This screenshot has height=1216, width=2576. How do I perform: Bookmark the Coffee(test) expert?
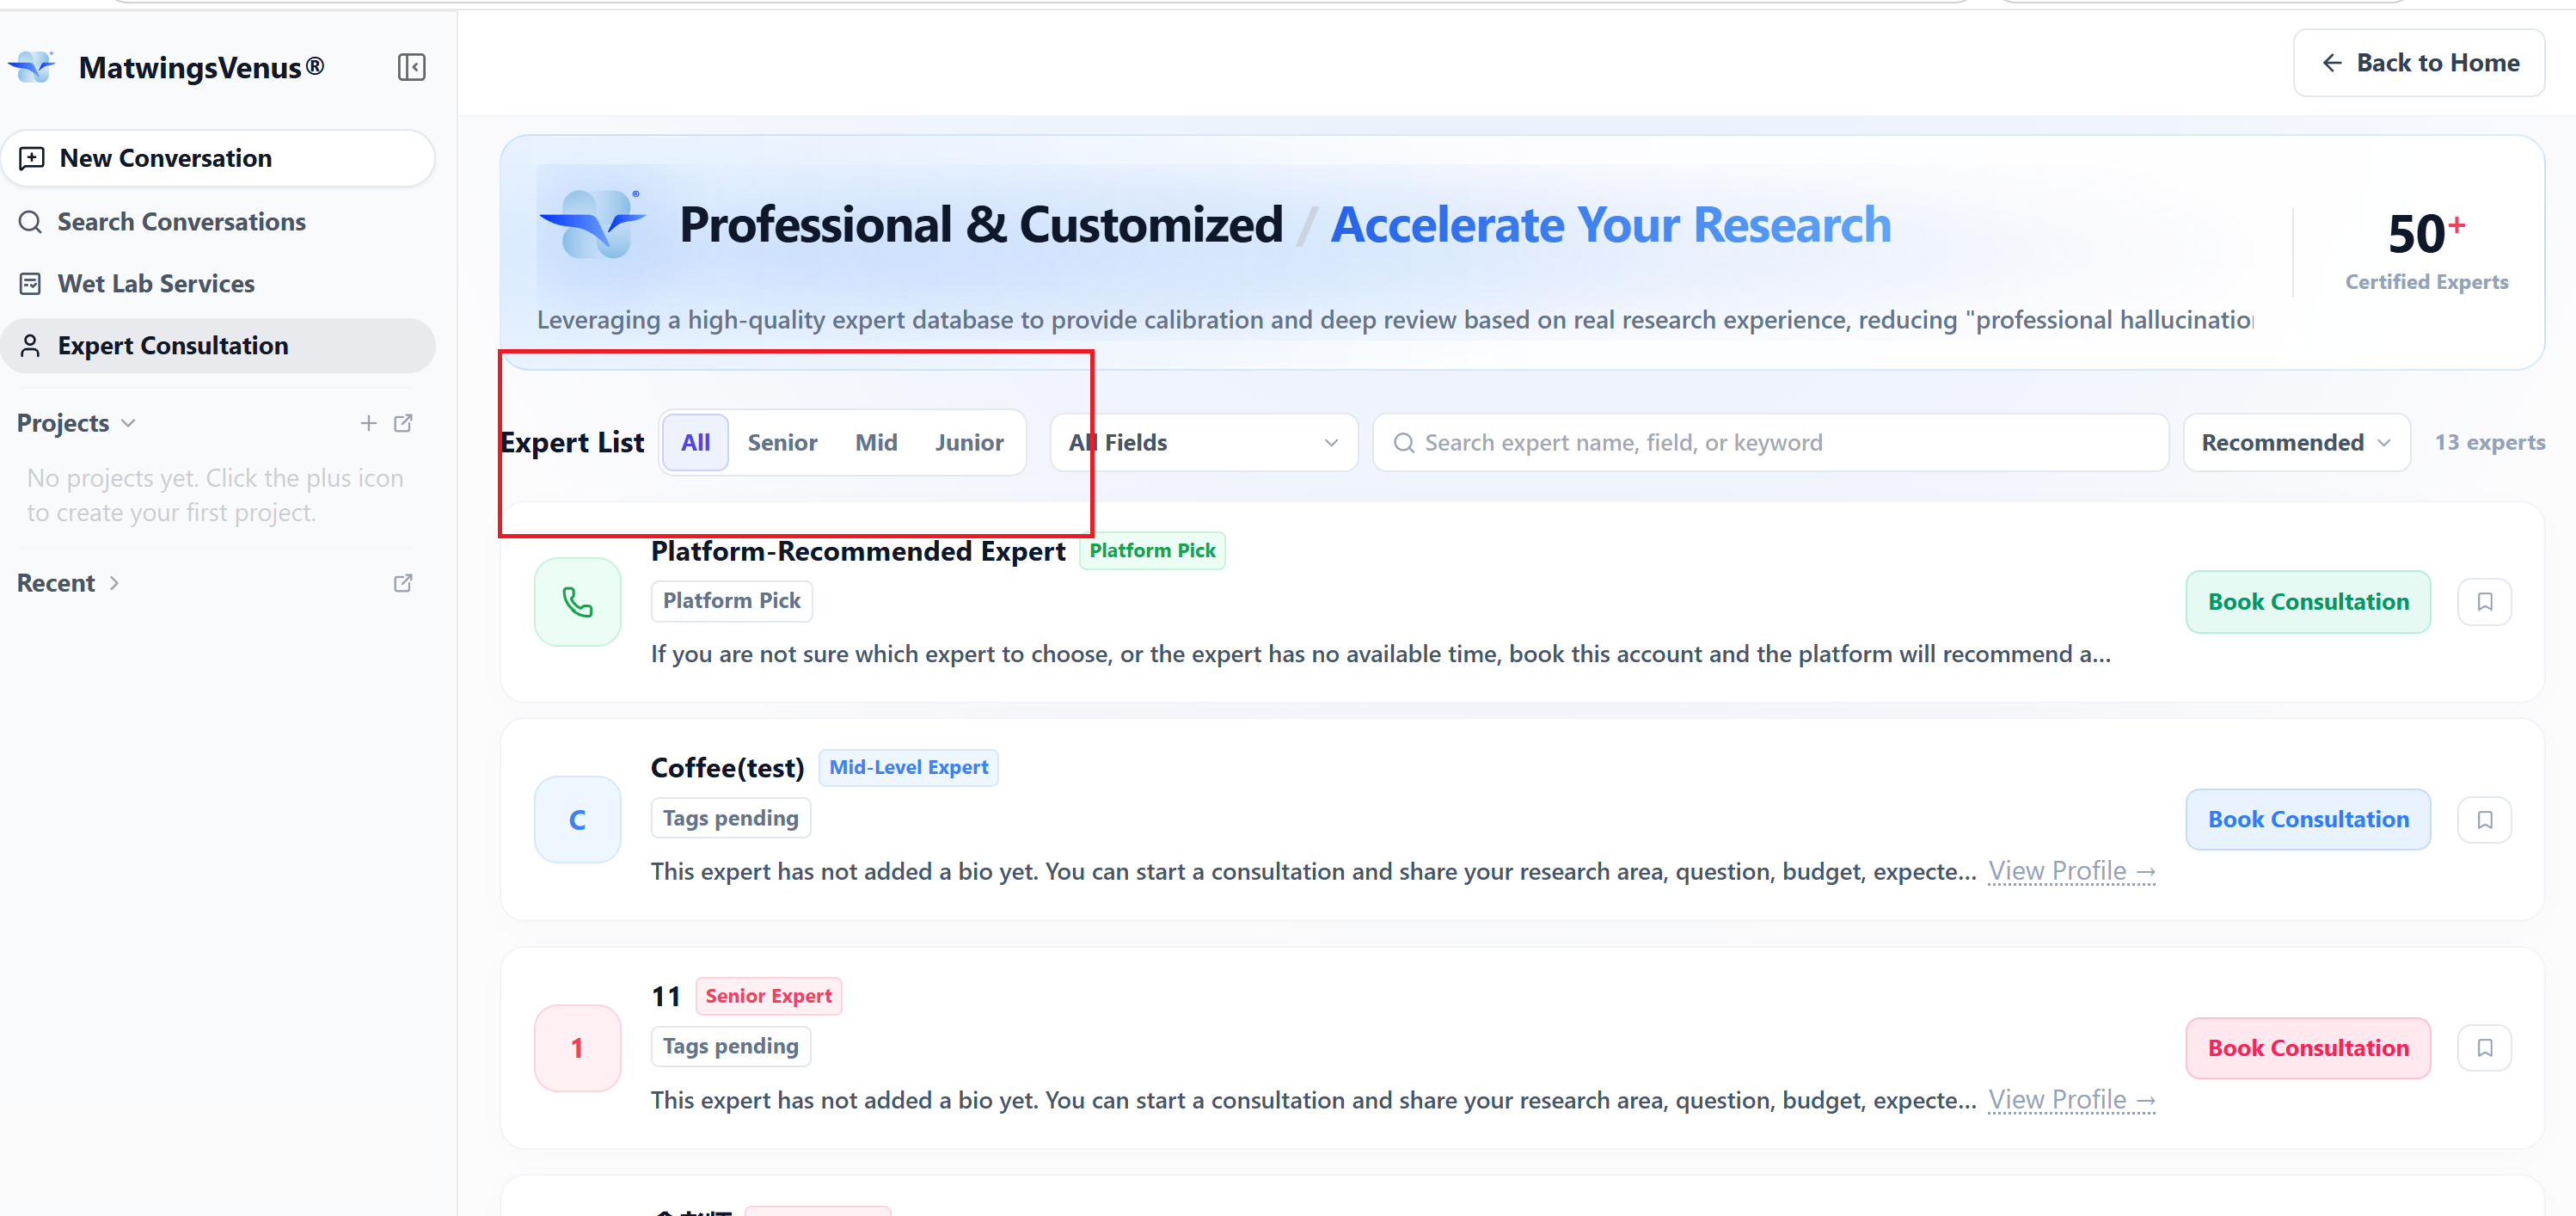[x=2484, y=820]
